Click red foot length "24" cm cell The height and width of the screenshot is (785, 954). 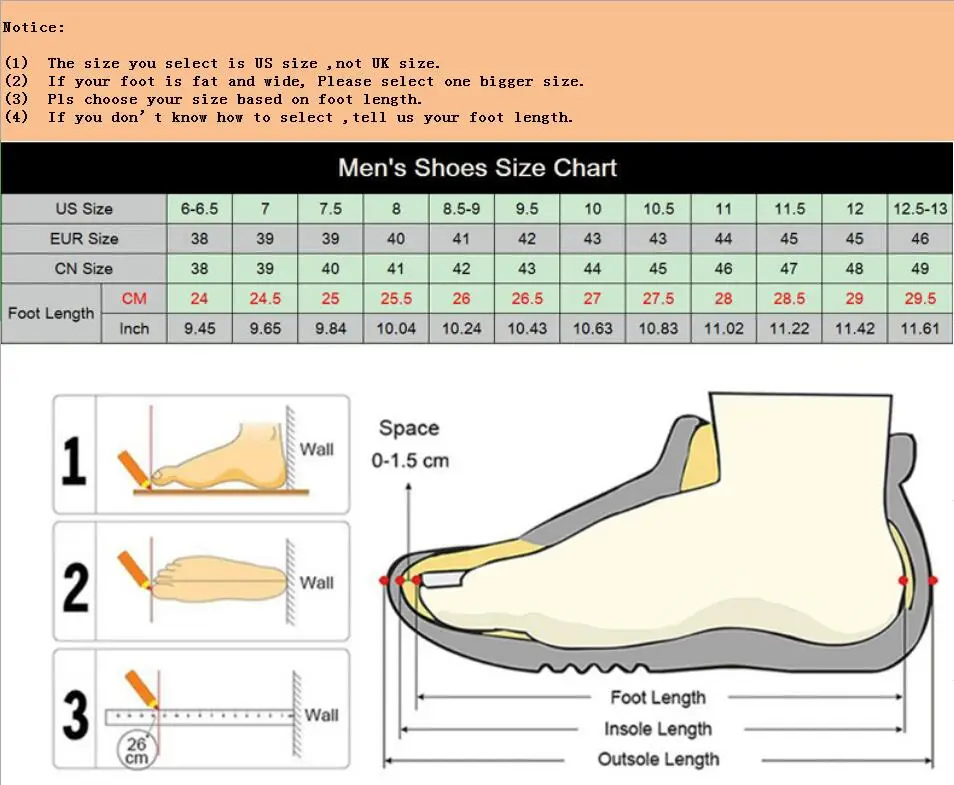[200, 298]
